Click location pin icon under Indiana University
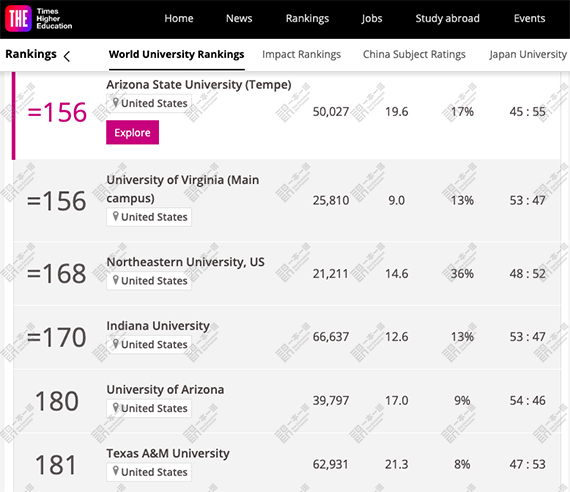The image size is (570, 492). point(116,344)
